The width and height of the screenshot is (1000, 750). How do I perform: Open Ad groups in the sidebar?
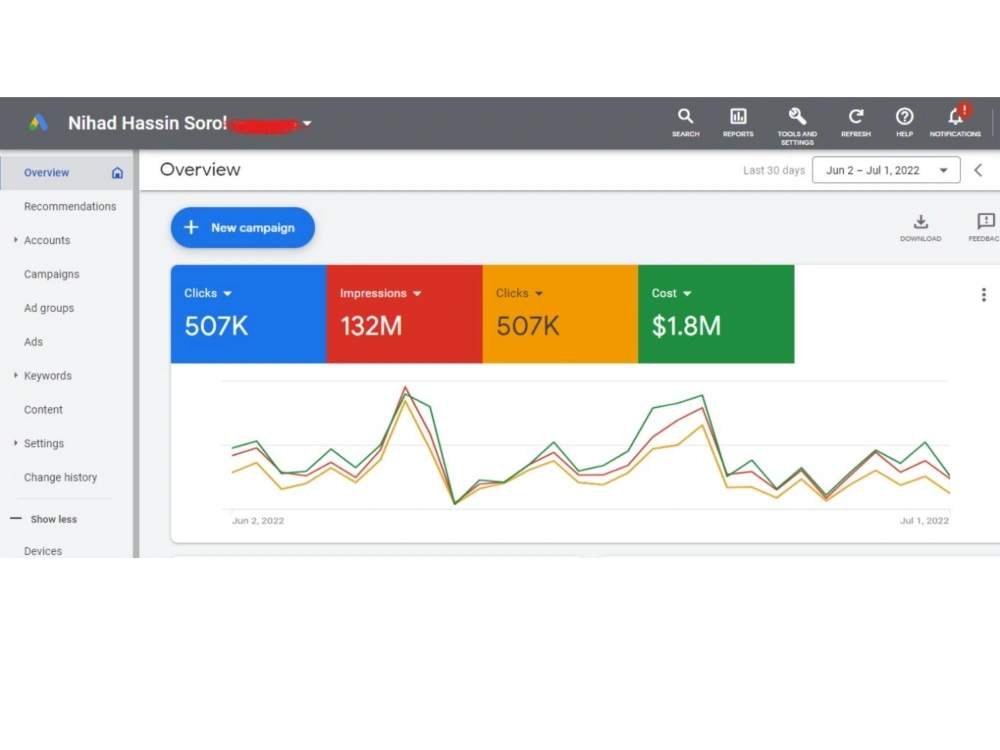(x=49, y=308)
